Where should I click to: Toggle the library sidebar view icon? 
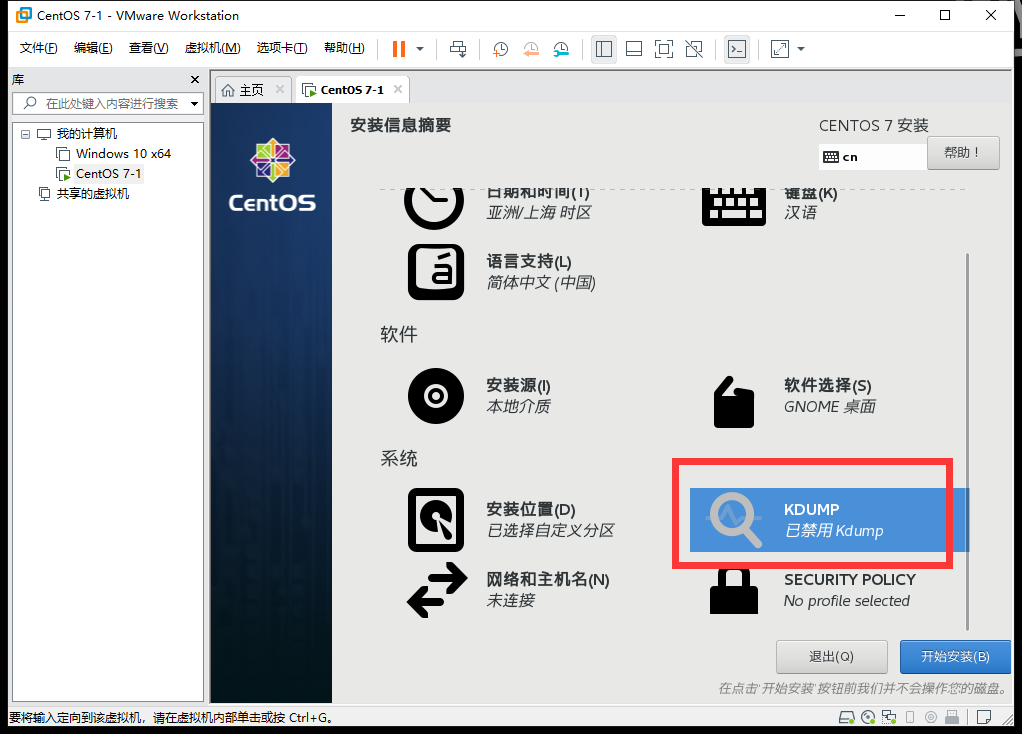pyautogui.click(x=604, y=49)
